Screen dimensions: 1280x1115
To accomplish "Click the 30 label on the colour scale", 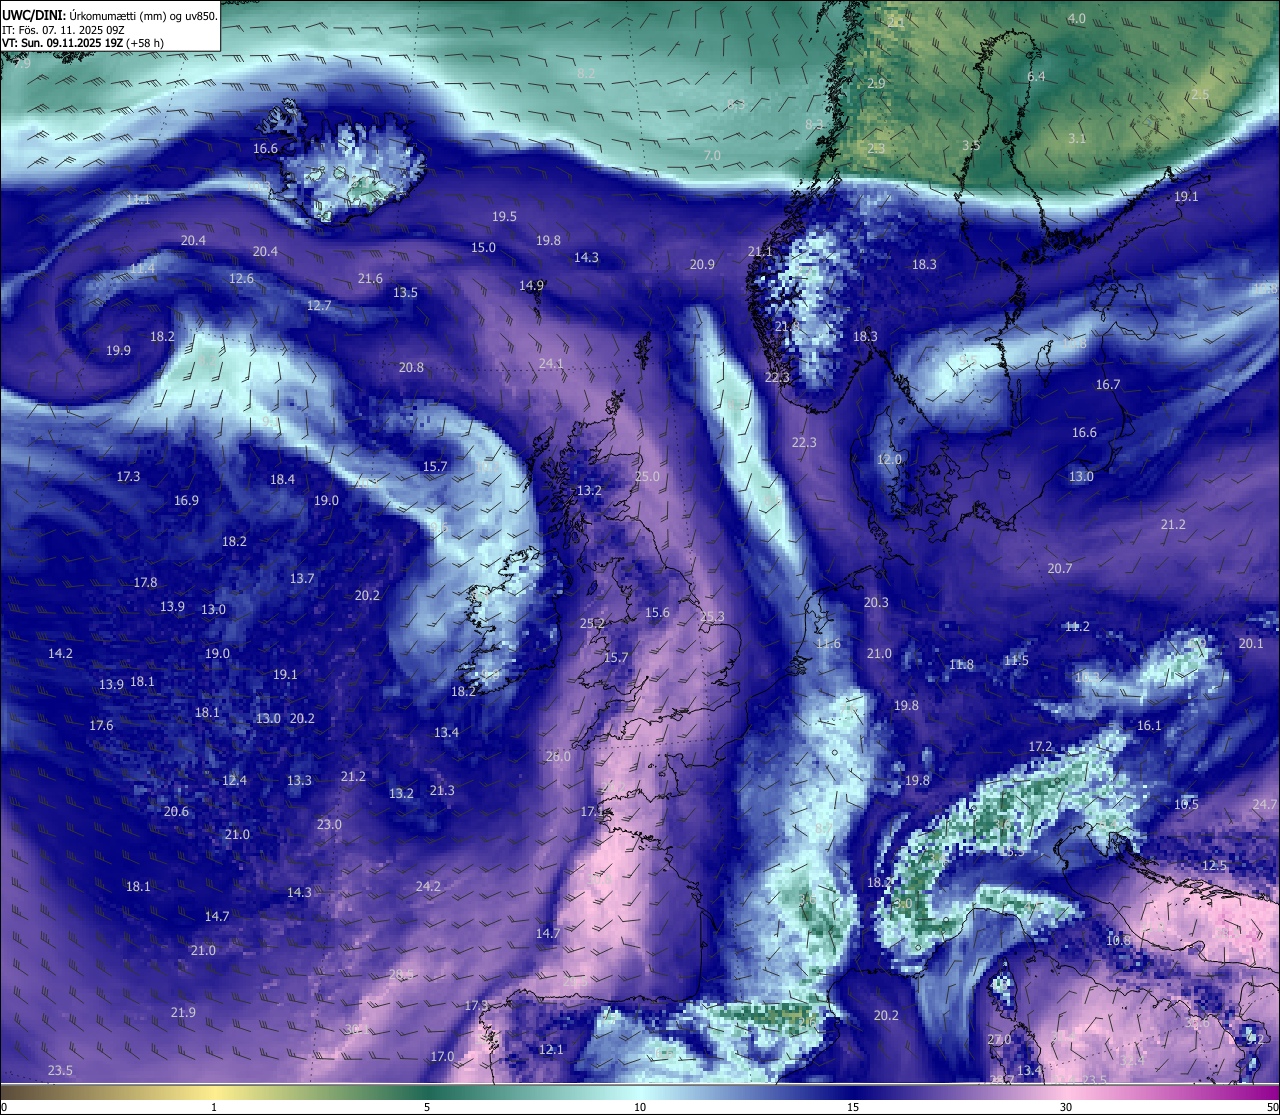I will (x=1066, y=1107).
